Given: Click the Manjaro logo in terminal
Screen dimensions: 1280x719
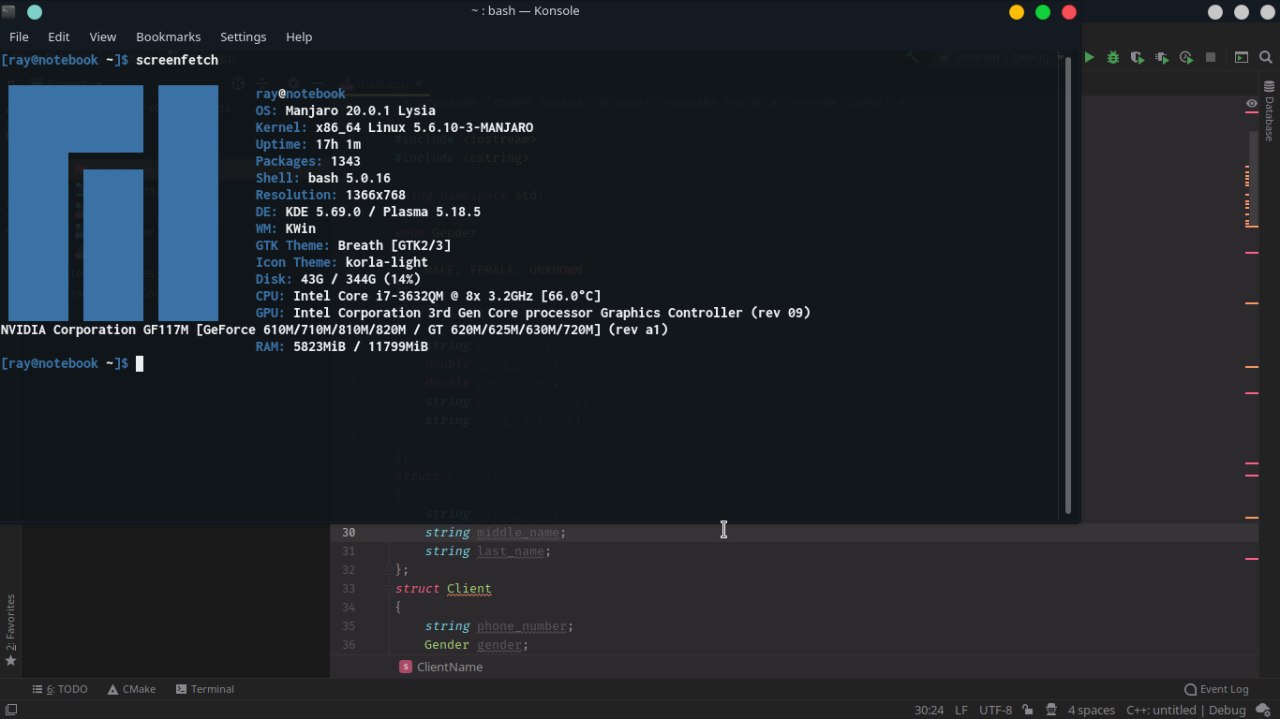Looking at the screenshot, I should coord(113,202).
